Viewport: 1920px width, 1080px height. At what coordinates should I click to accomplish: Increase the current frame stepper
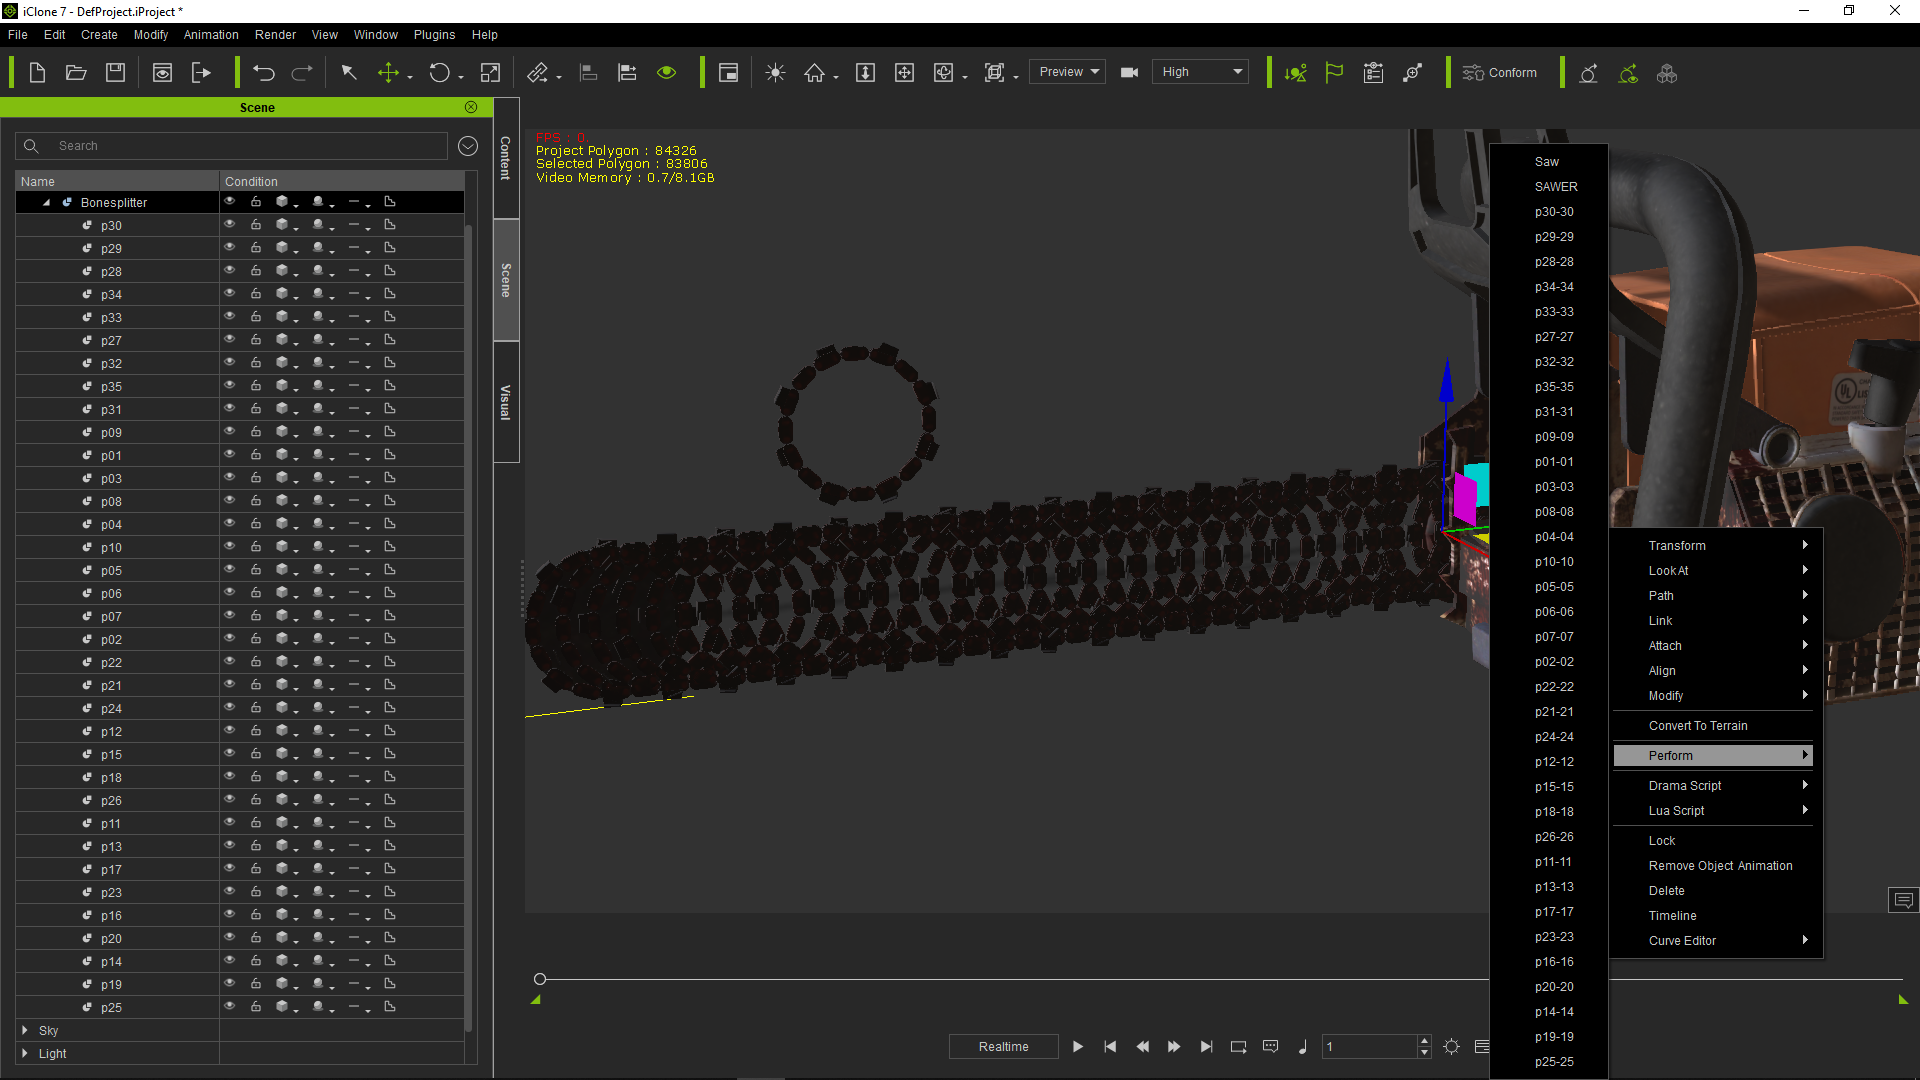point(1424,1041)
